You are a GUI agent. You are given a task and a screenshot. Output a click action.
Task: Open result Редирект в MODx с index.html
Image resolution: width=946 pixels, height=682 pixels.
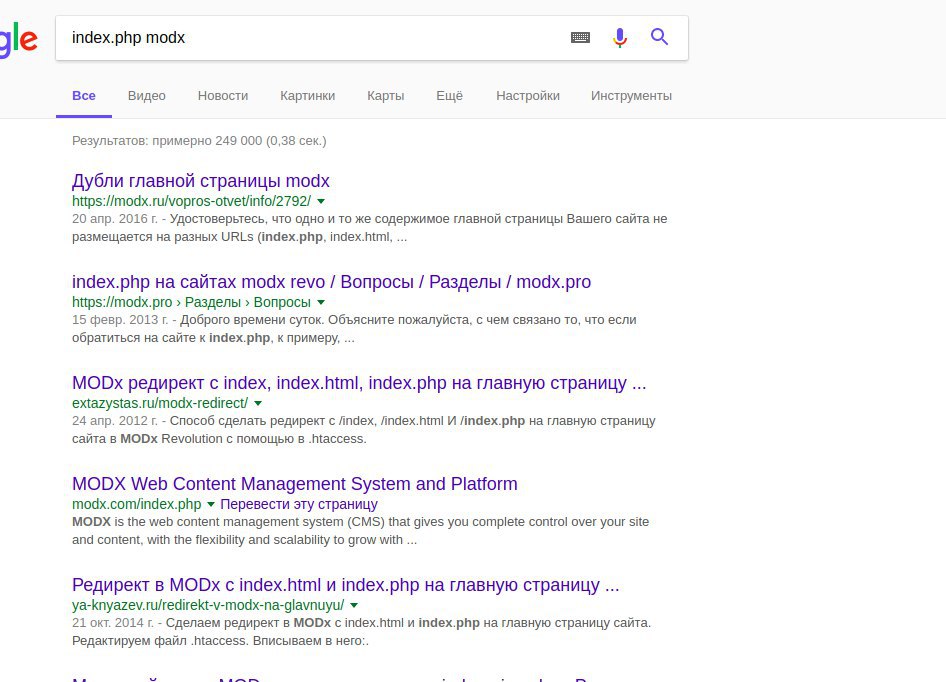345,585
